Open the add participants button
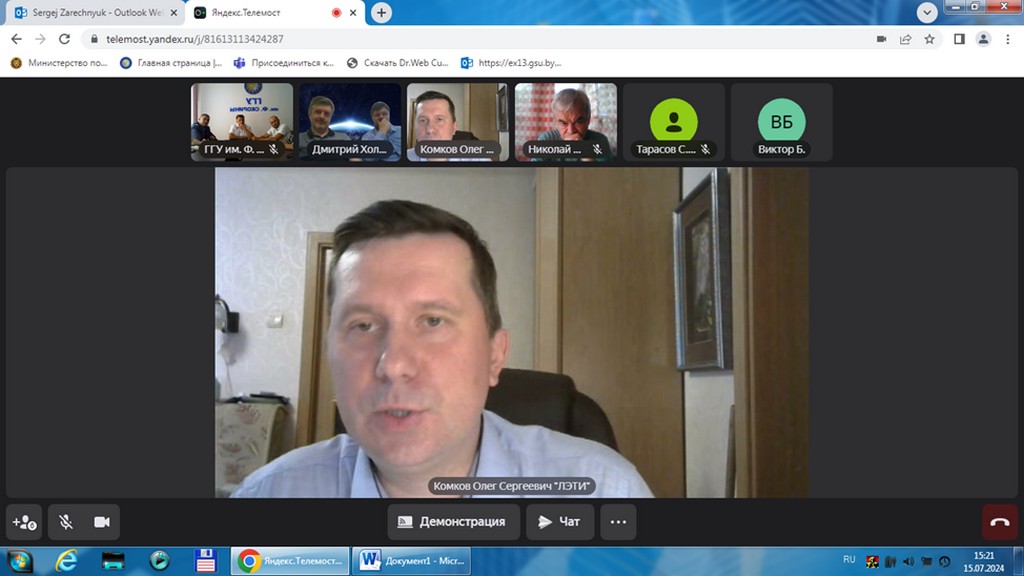Image resolution: width=1024 pixels, height=576 pixels. point(24,522)
